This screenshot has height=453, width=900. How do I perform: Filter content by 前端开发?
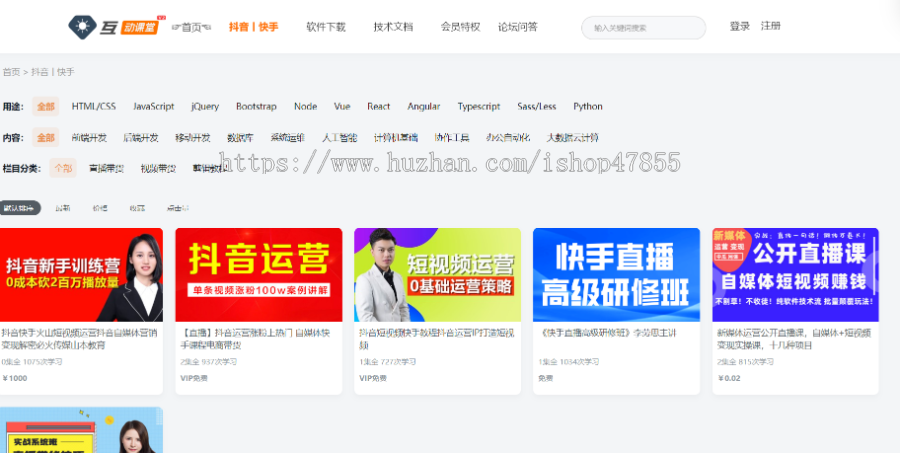89,137
